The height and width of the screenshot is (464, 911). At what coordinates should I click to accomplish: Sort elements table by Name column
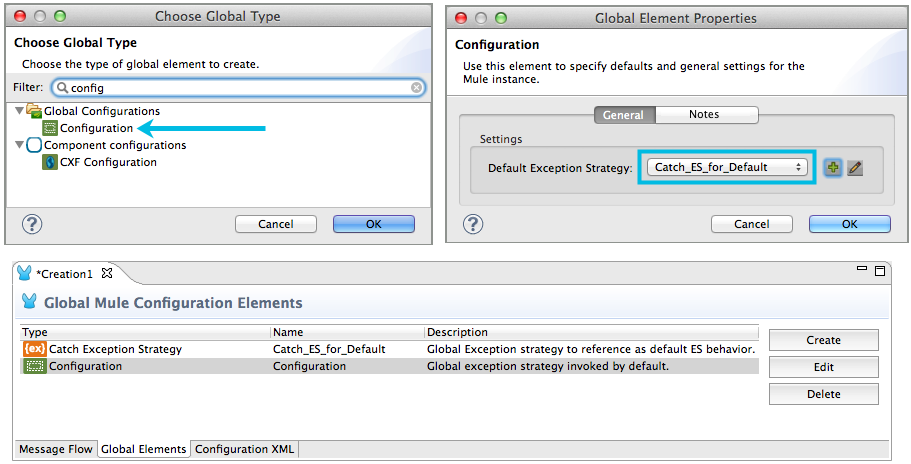coord(347,332)
